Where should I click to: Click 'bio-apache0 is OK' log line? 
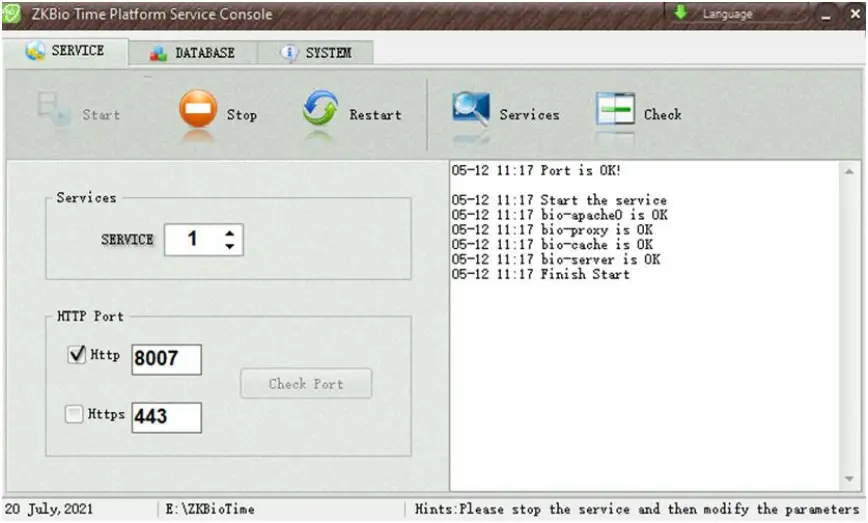pos(560,215)
